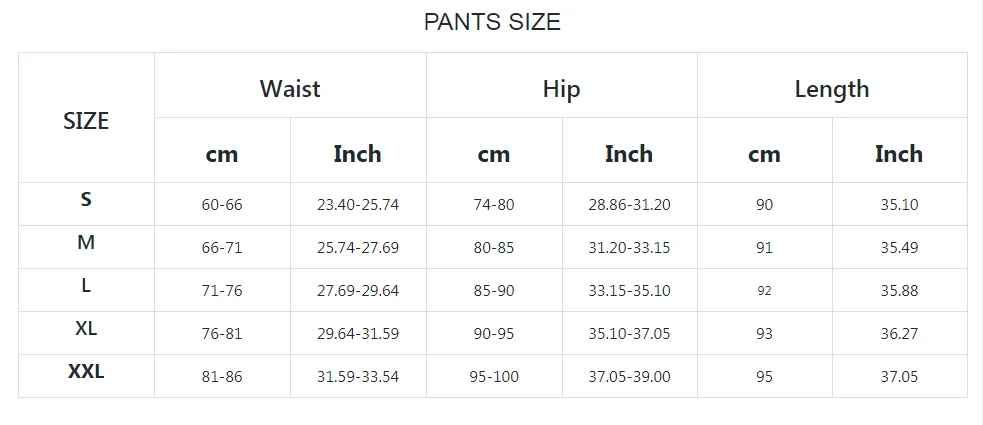The height and width of the screenshot is (425, 983).
Task: Select the SIZE header cell
Action: tap(87, 118)
